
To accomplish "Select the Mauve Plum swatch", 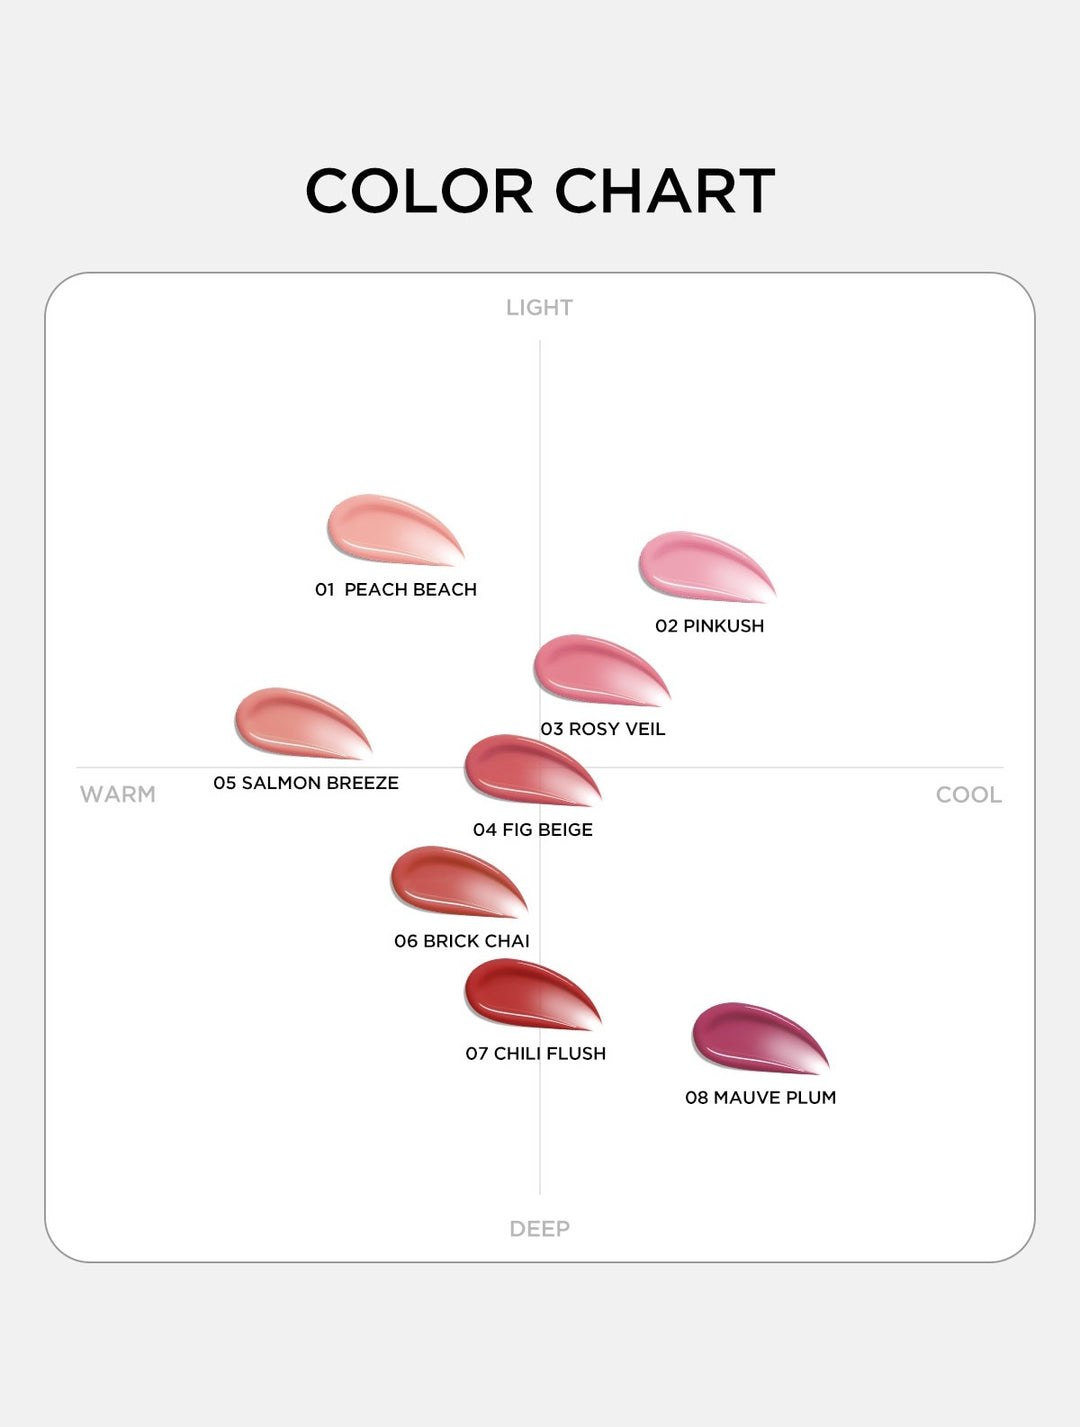I will click(757, 1037).
